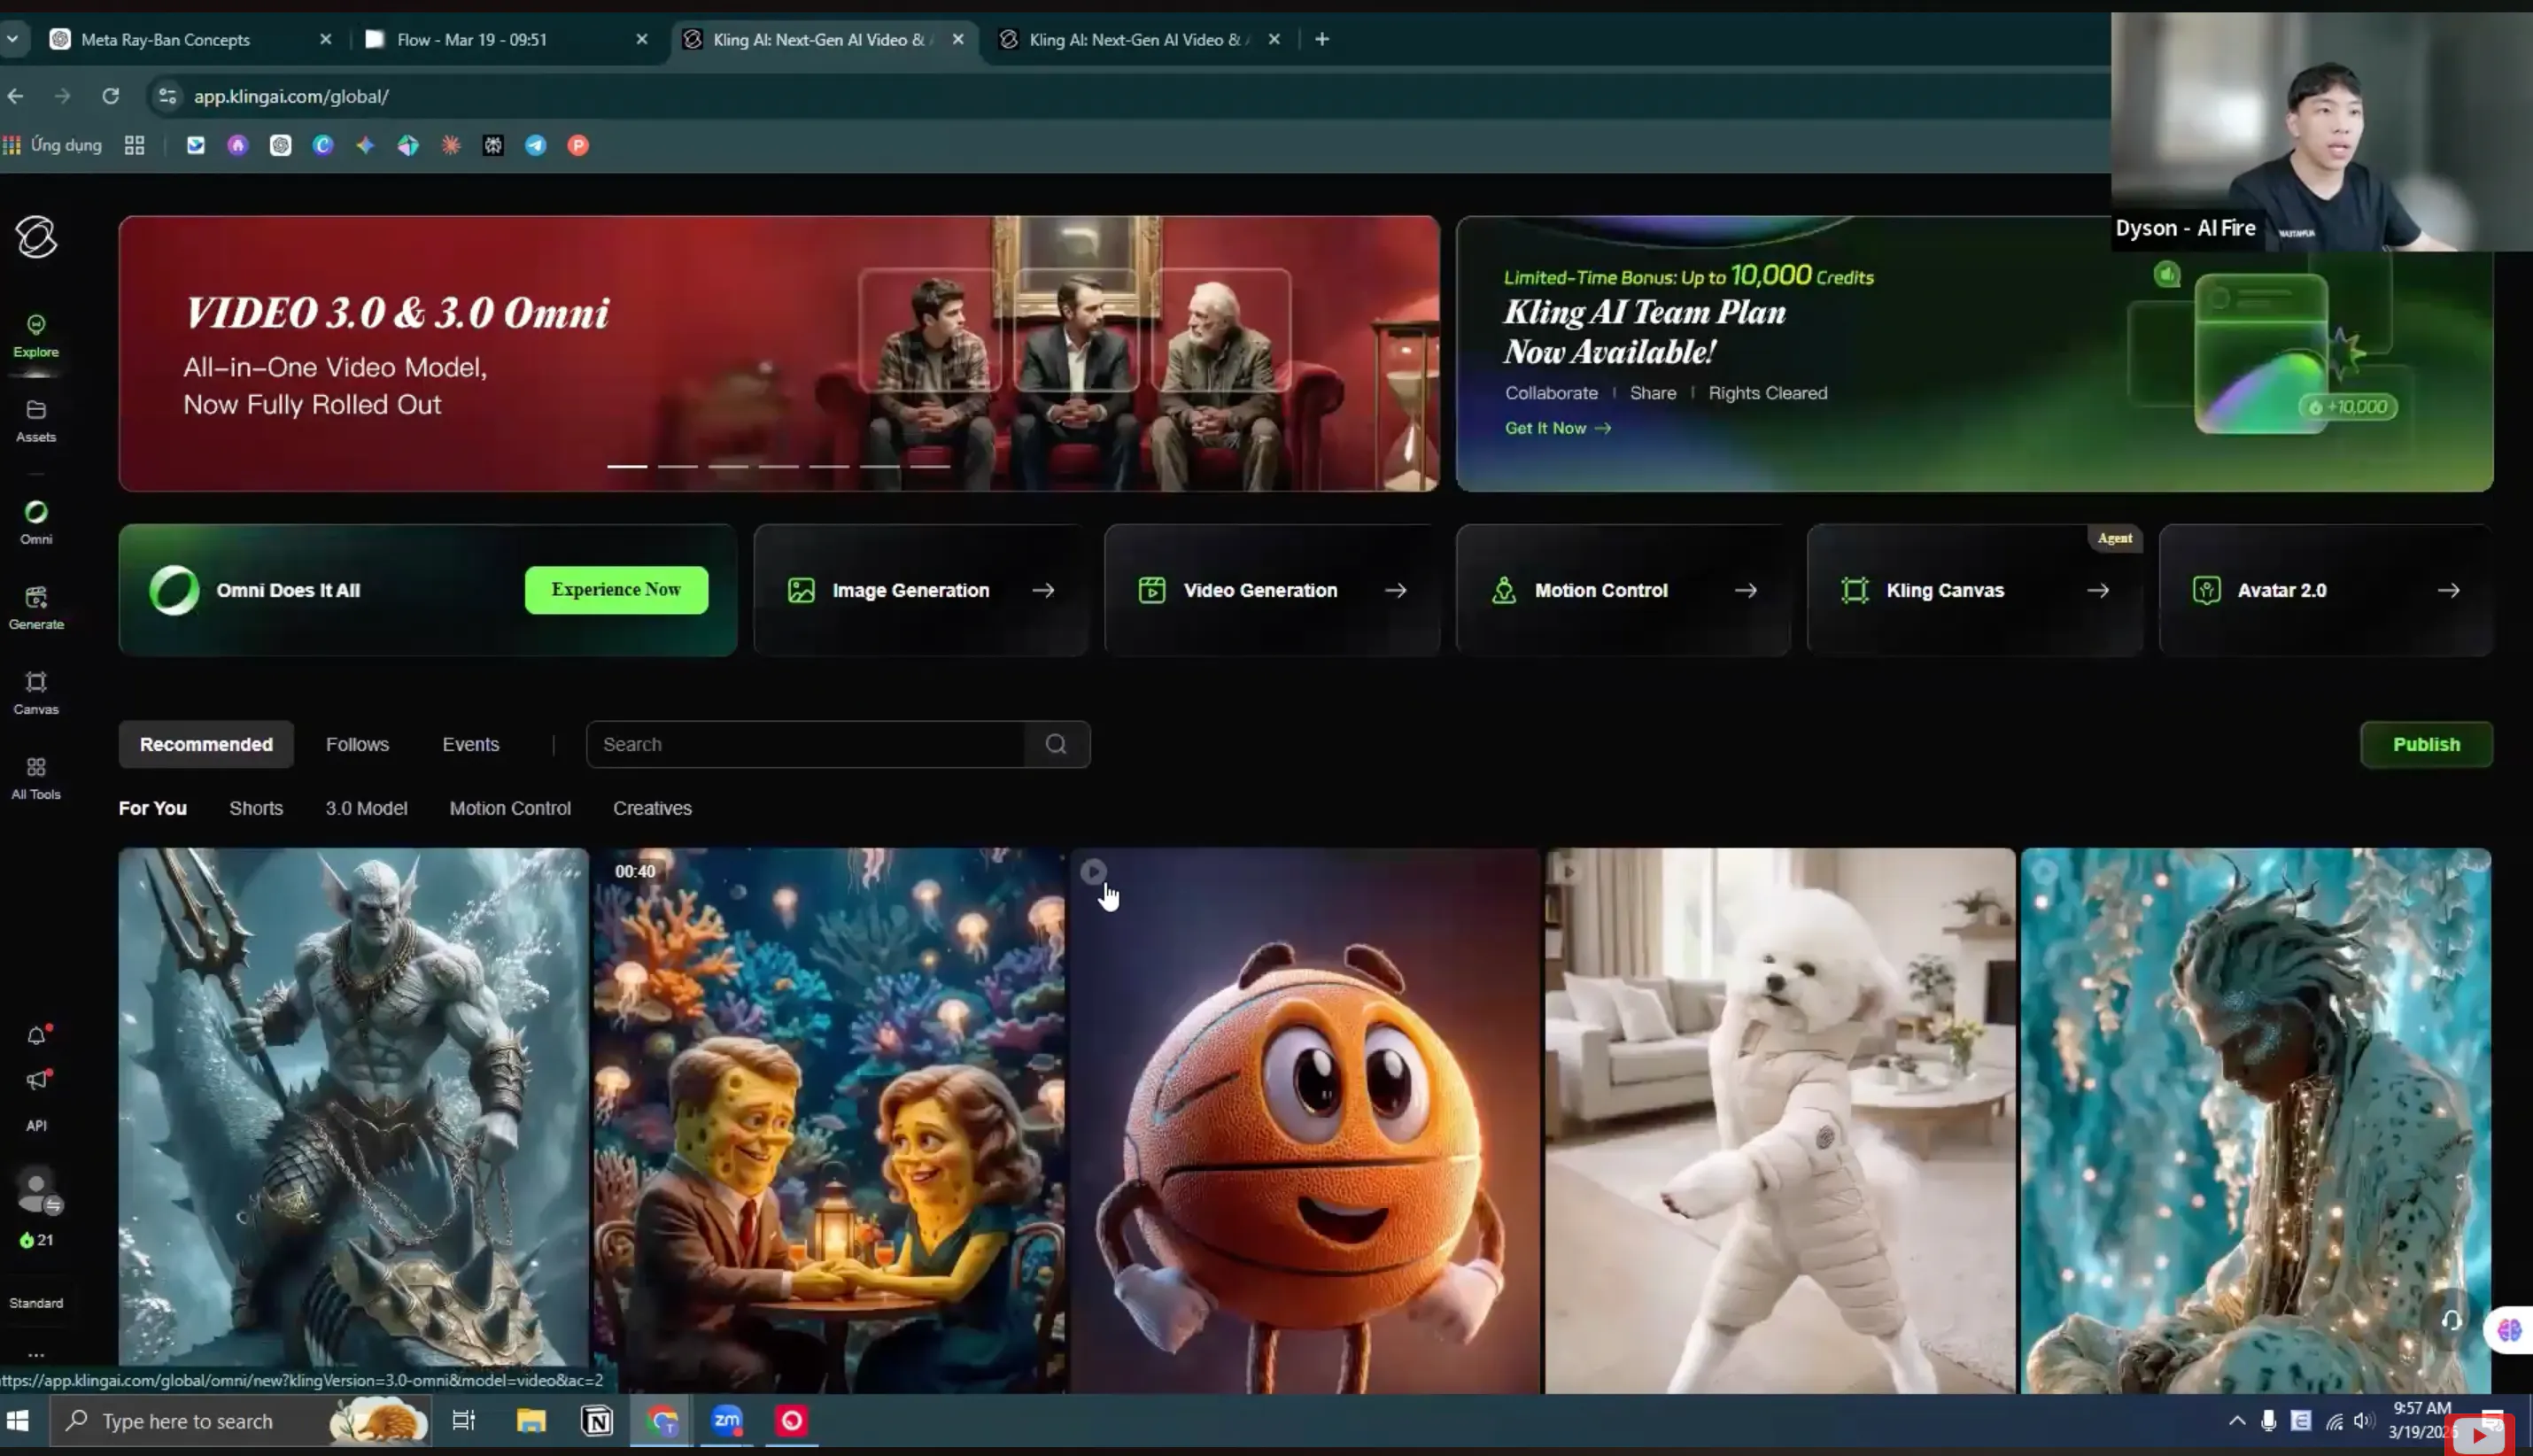Image resolution: width=2533 pixels, height=1456 pixels.
Task: Select the Events tab
Action: point(470,744)
